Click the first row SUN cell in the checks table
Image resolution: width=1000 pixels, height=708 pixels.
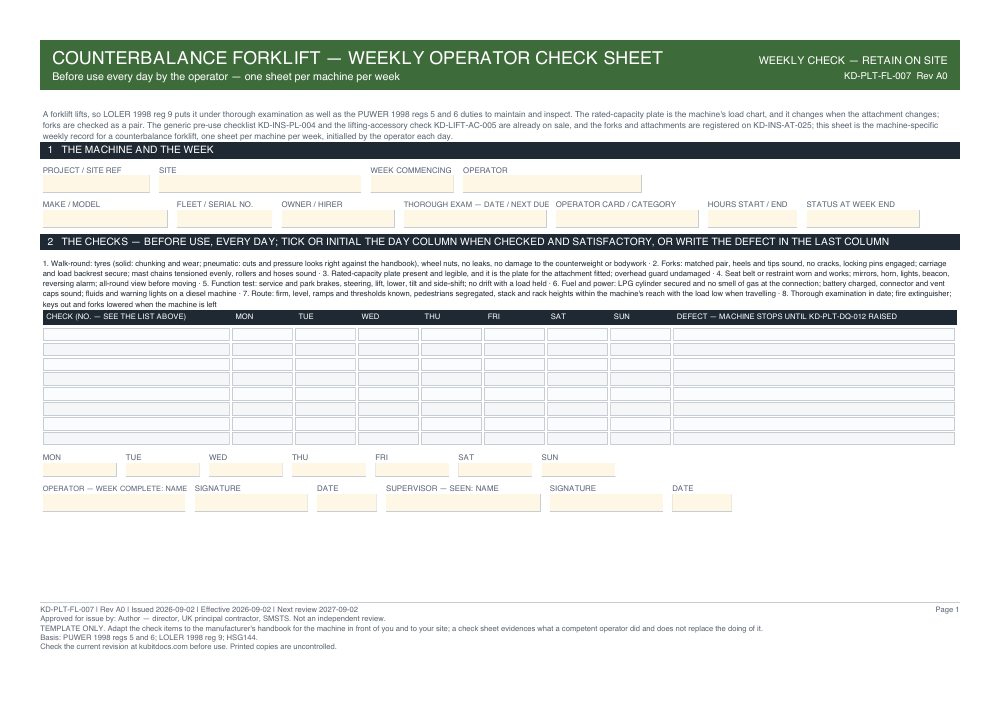coord(640,334)
